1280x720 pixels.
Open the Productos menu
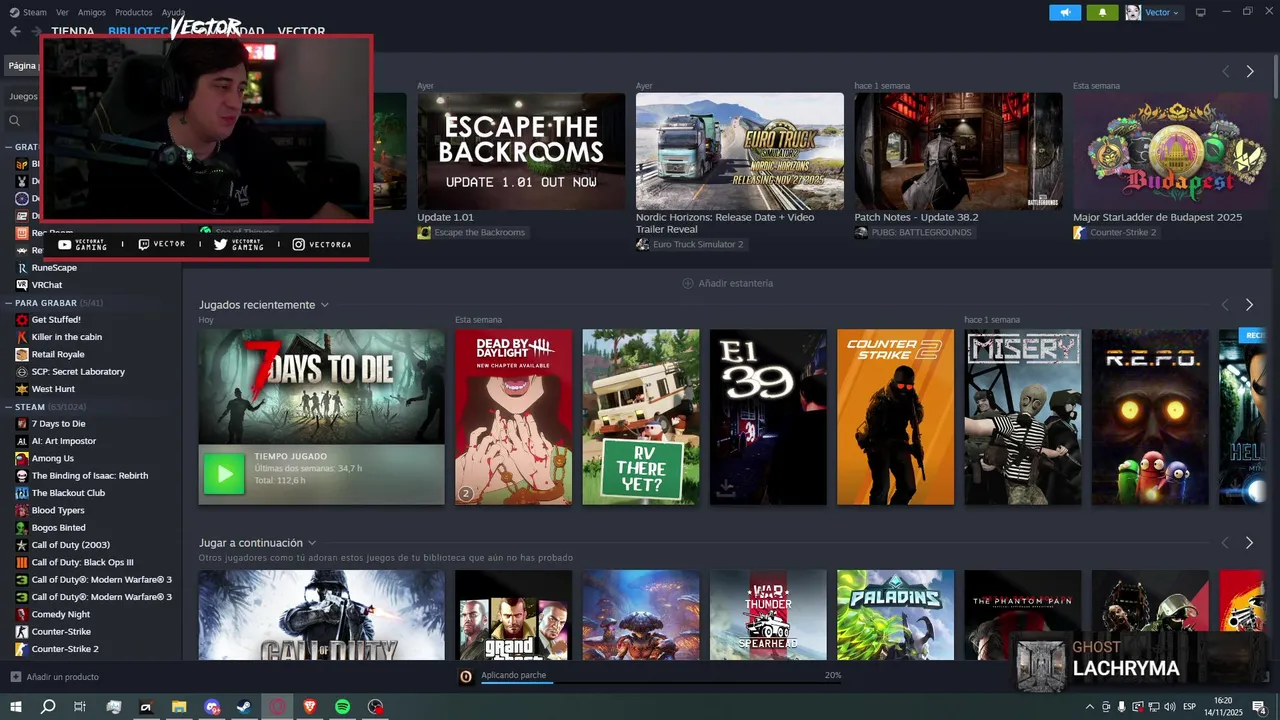pos(134,12)
